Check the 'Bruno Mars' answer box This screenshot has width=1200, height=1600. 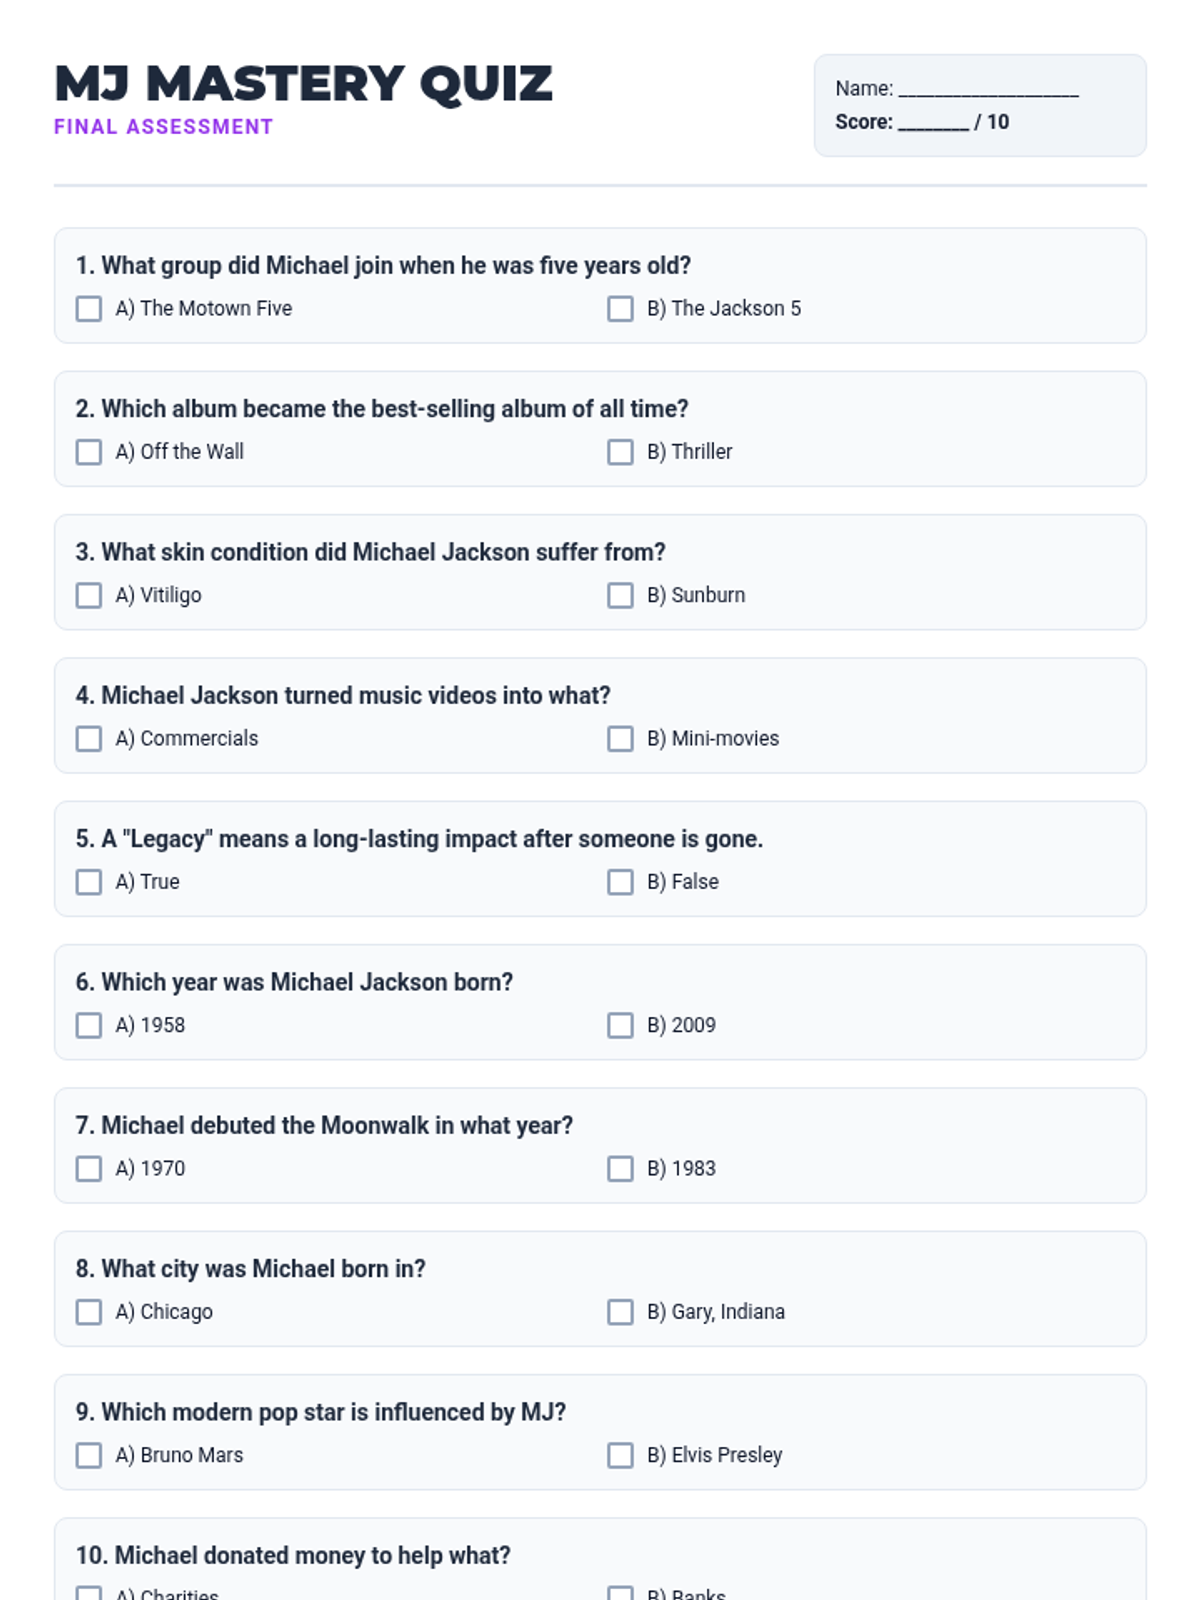pyautogui.click(x=89, y=1455)
